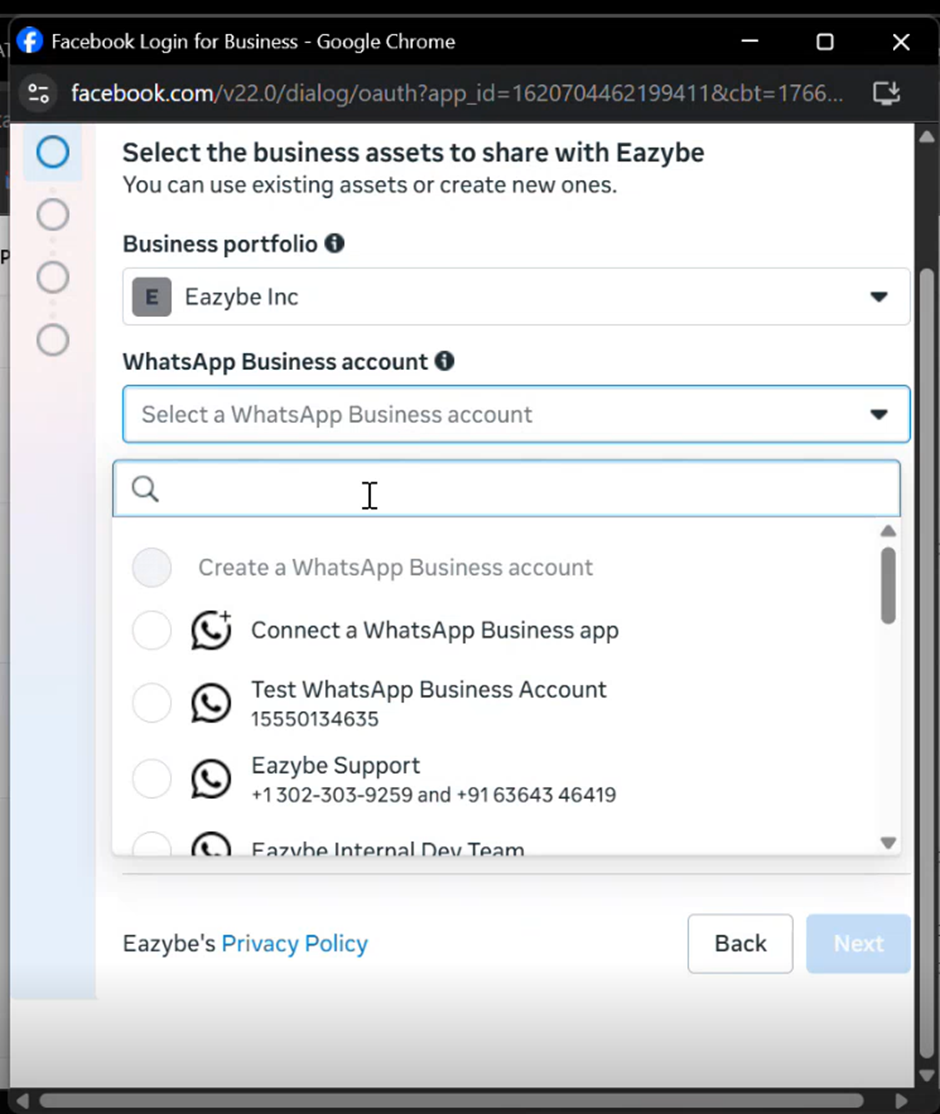Close the Facebook Login window
The height and width of the screenshot is (1114, 940).
[901, 41]
